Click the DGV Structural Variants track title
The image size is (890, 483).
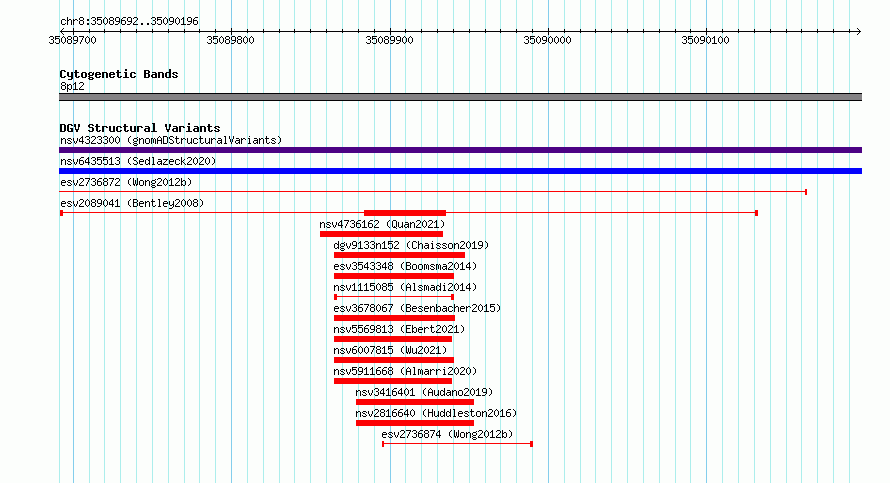(x=140, y=128)
